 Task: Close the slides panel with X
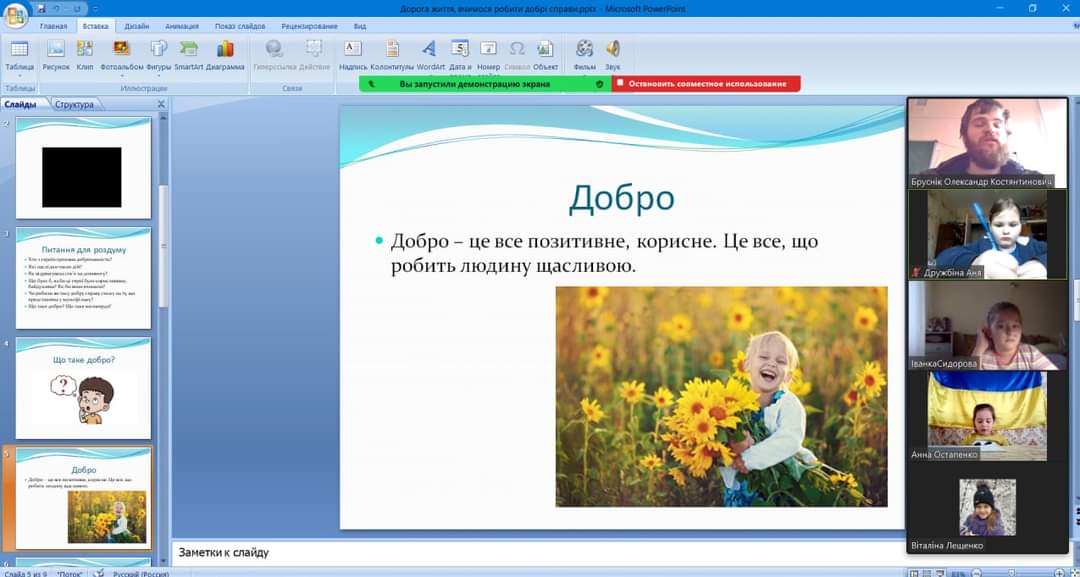point(161,104)
